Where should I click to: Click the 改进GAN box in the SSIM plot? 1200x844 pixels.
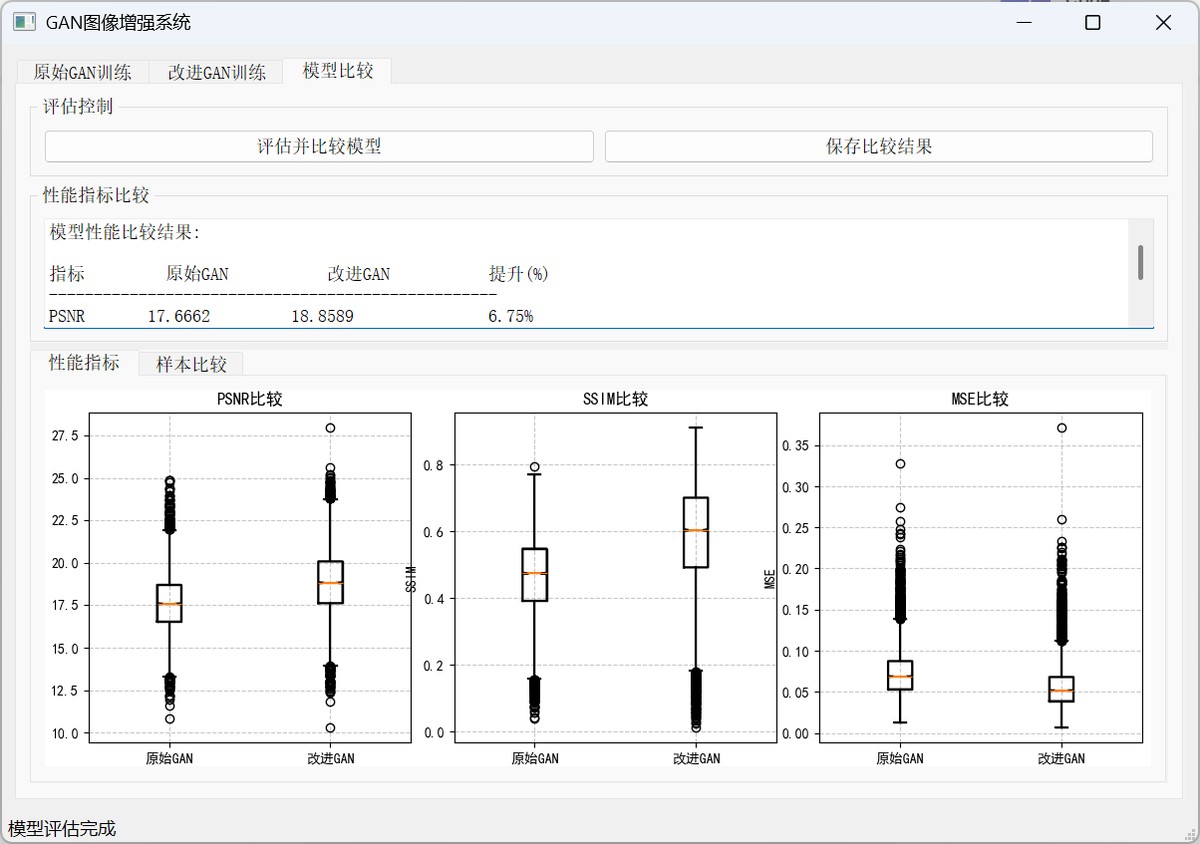click(696, 532)
